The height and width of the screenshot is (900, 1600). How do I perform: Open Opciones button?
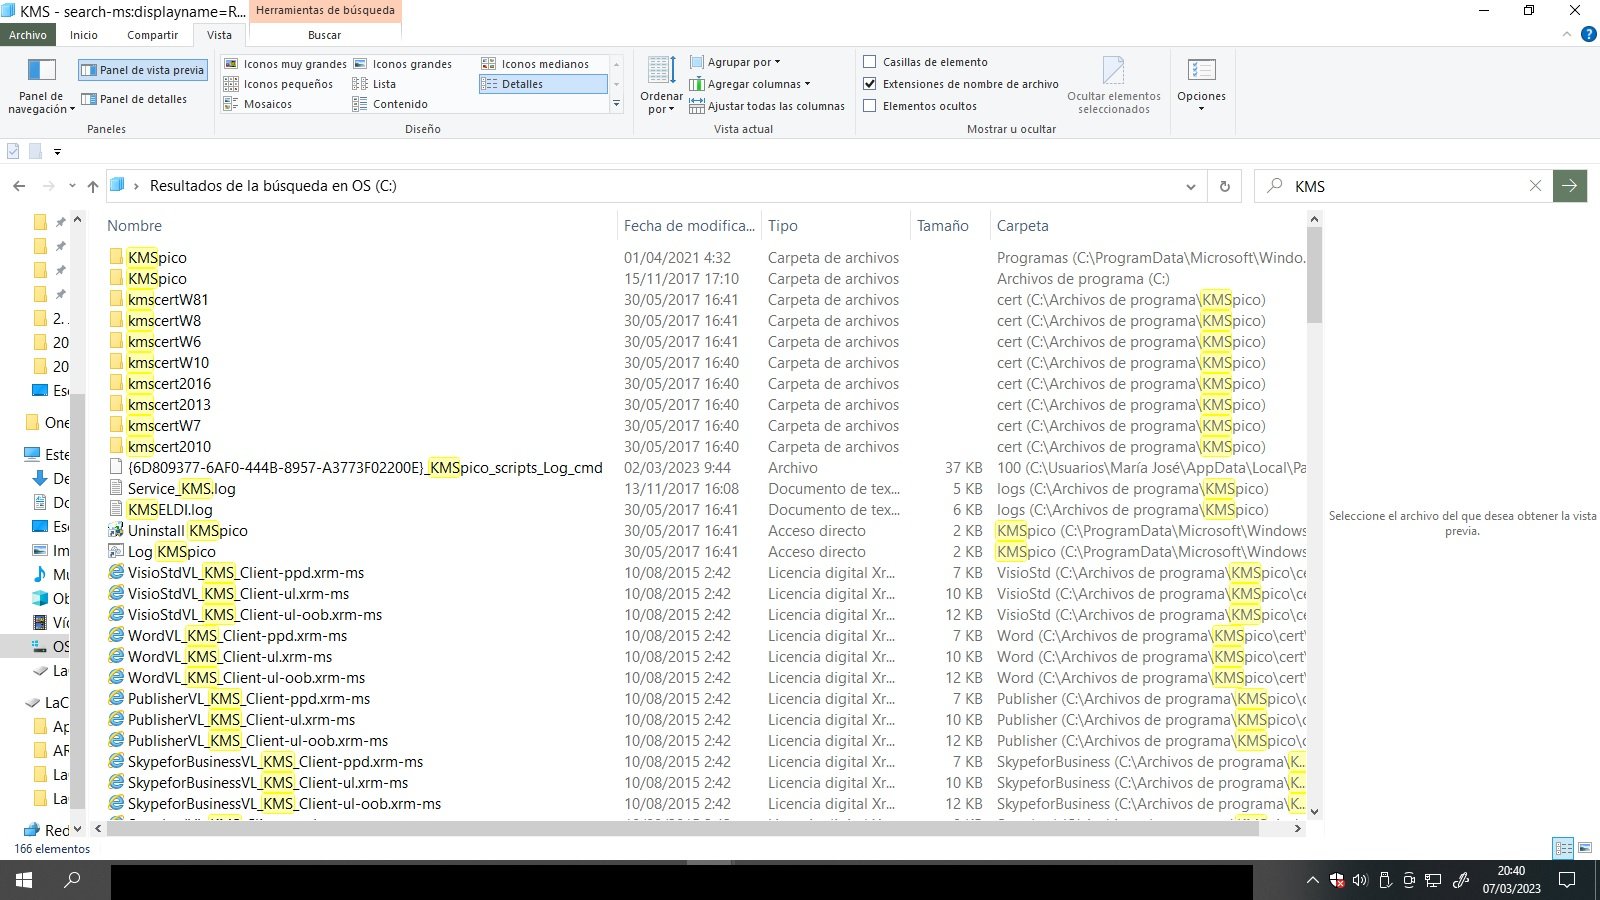[x=1201, y=86]
